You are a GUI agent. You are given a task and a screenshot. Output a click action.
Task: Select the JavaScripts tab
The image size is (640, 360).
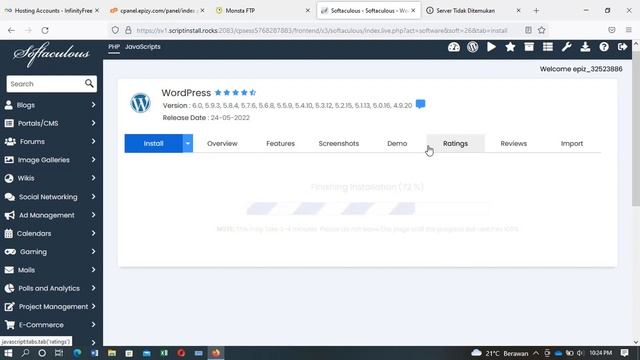pos(142,47)
